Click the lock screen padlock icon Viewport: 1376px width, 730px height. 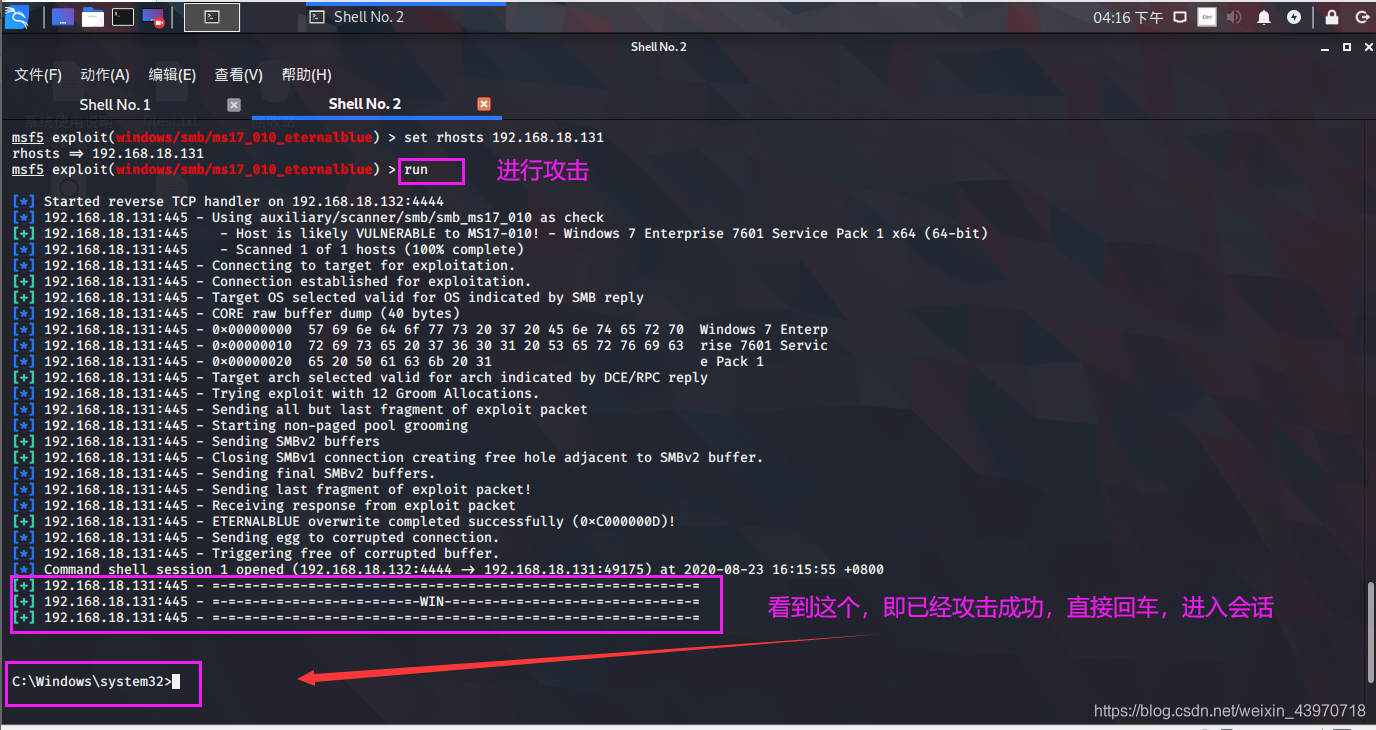(1331, 17)
